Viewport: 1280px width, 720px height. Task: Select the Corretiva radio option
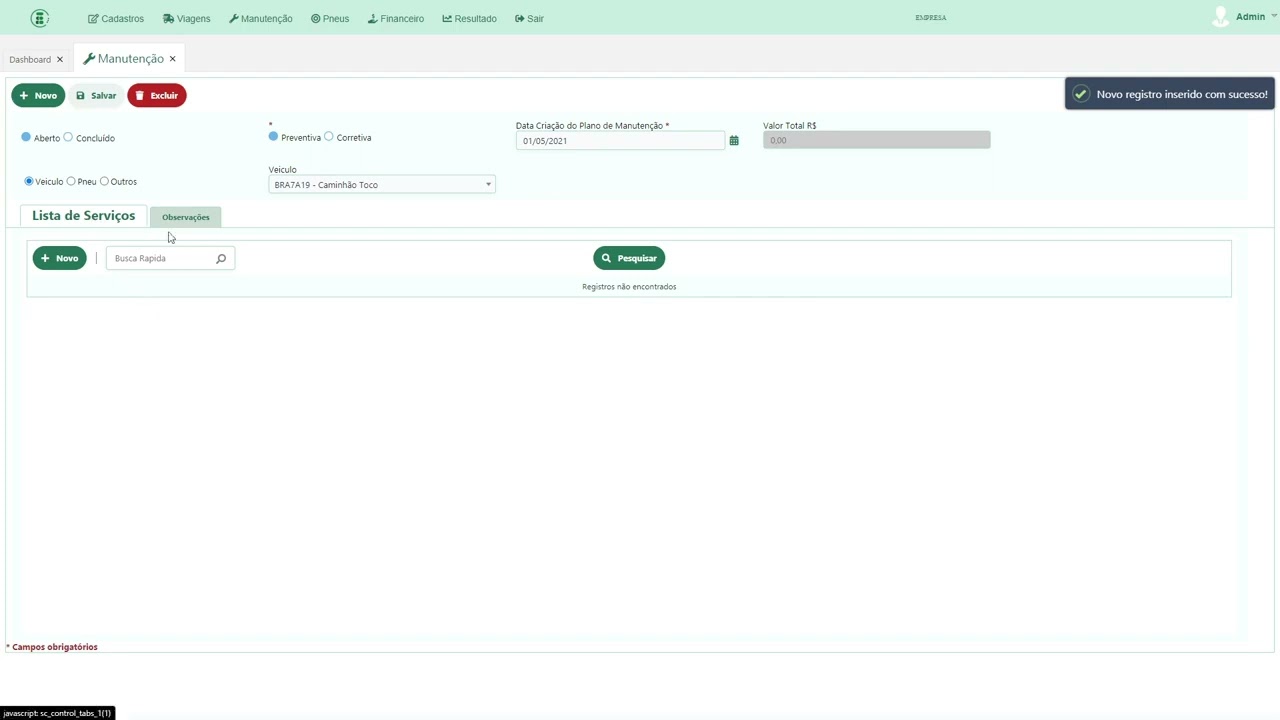(x=329, y=136)
